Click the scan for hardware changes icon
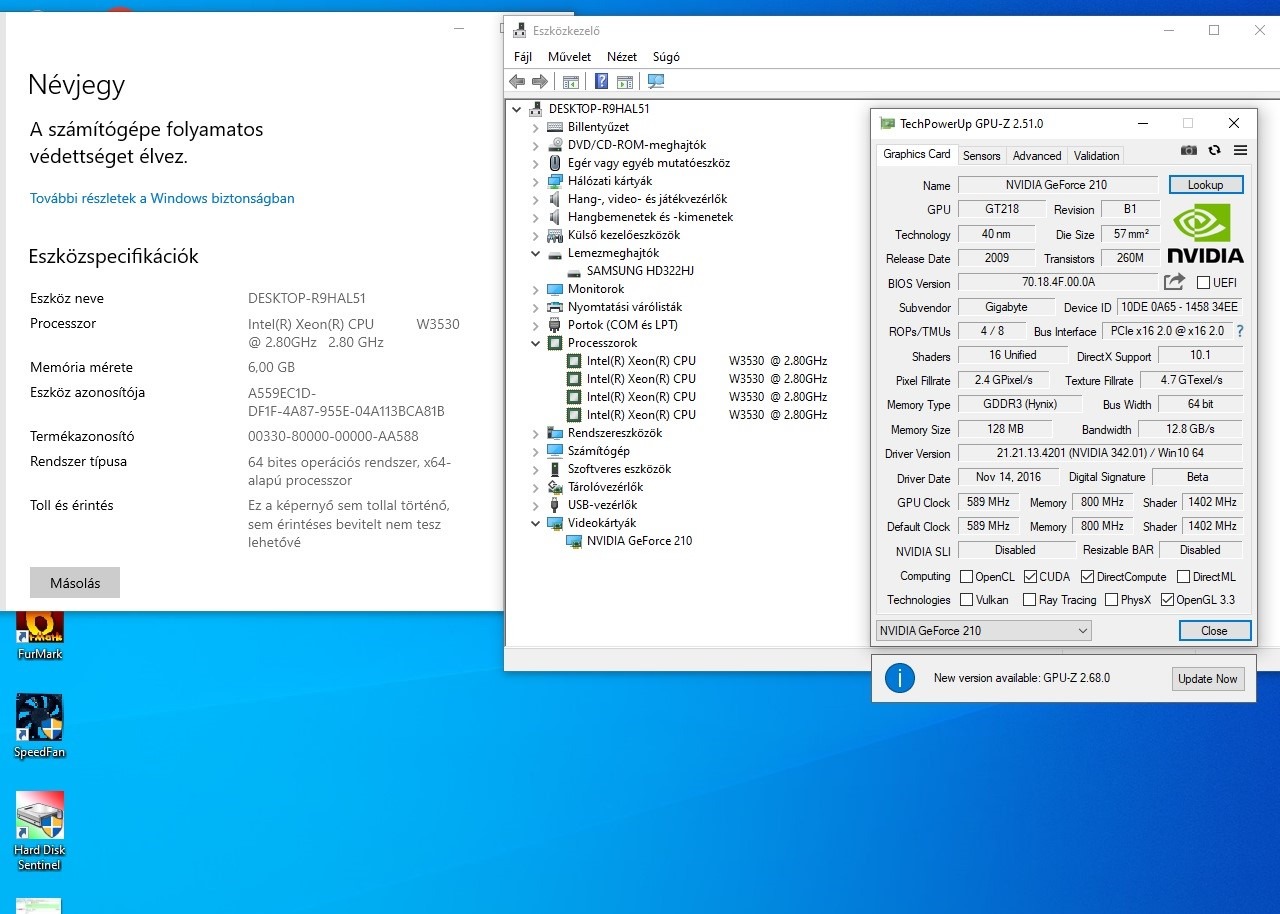 pos(656,82)
